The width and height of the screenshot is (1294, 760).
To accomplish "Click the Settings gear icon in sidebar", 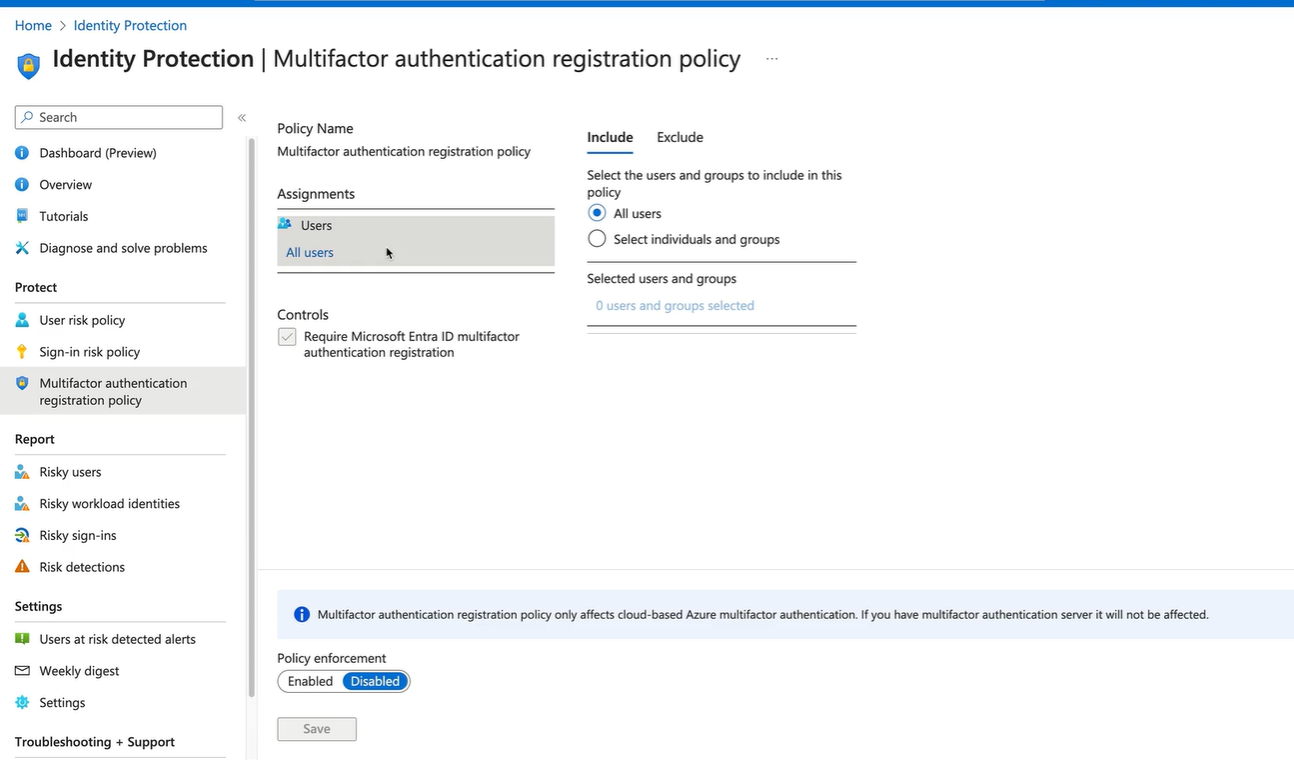I will point(22,703).
